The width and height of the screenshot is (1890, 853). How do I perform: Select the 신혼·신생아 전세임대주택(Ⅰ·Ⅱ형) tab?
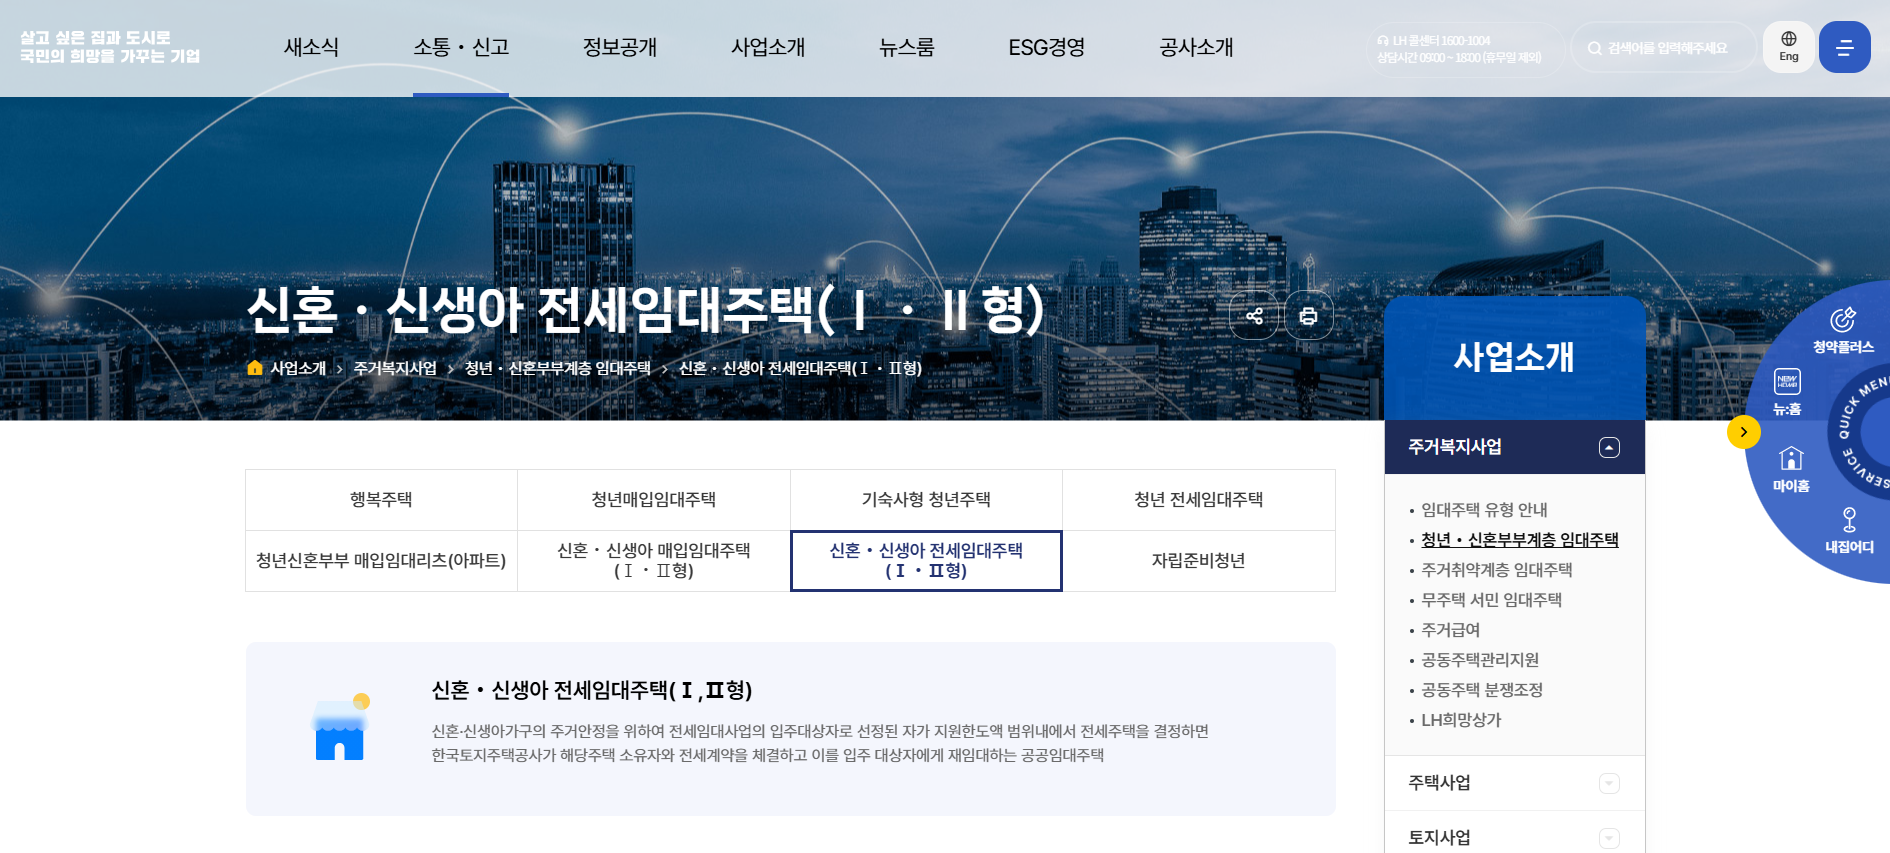926,561
